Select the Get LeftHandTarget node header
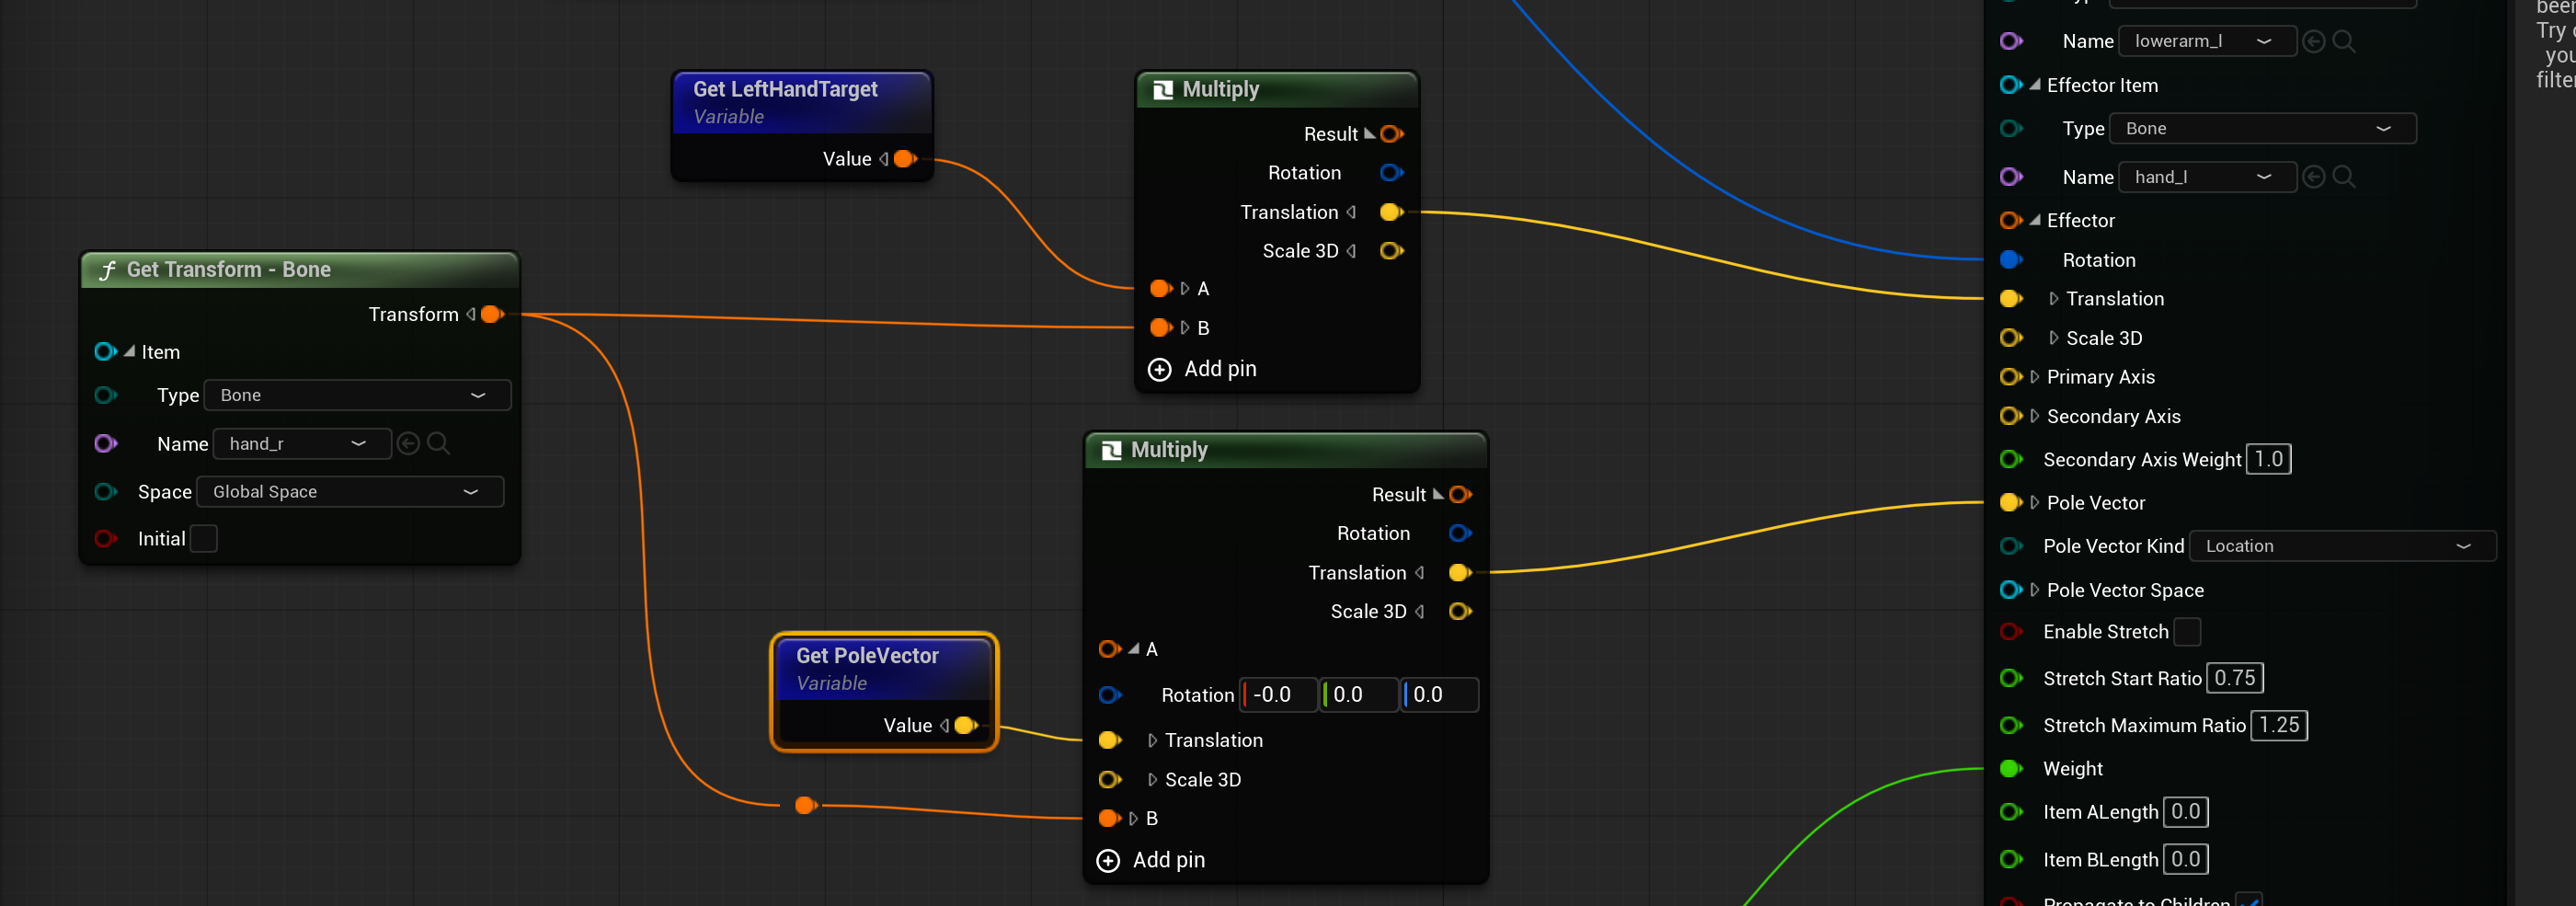The image size is (2576, 906). point(802,102)
